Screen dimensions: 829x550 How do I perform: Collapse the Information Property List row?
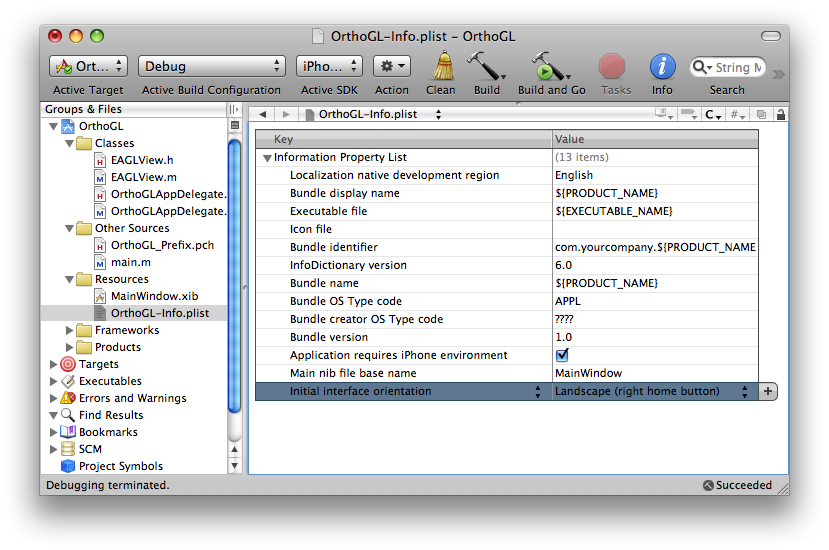coord(267,158)
